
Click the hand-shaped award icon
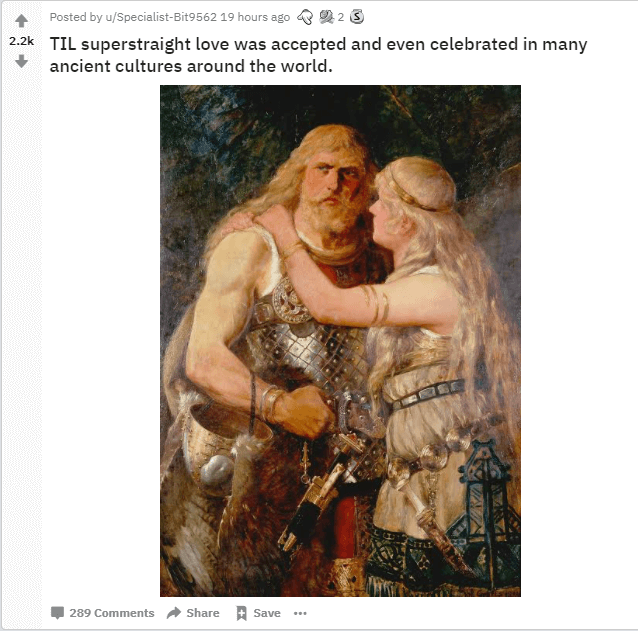[305, 17]
